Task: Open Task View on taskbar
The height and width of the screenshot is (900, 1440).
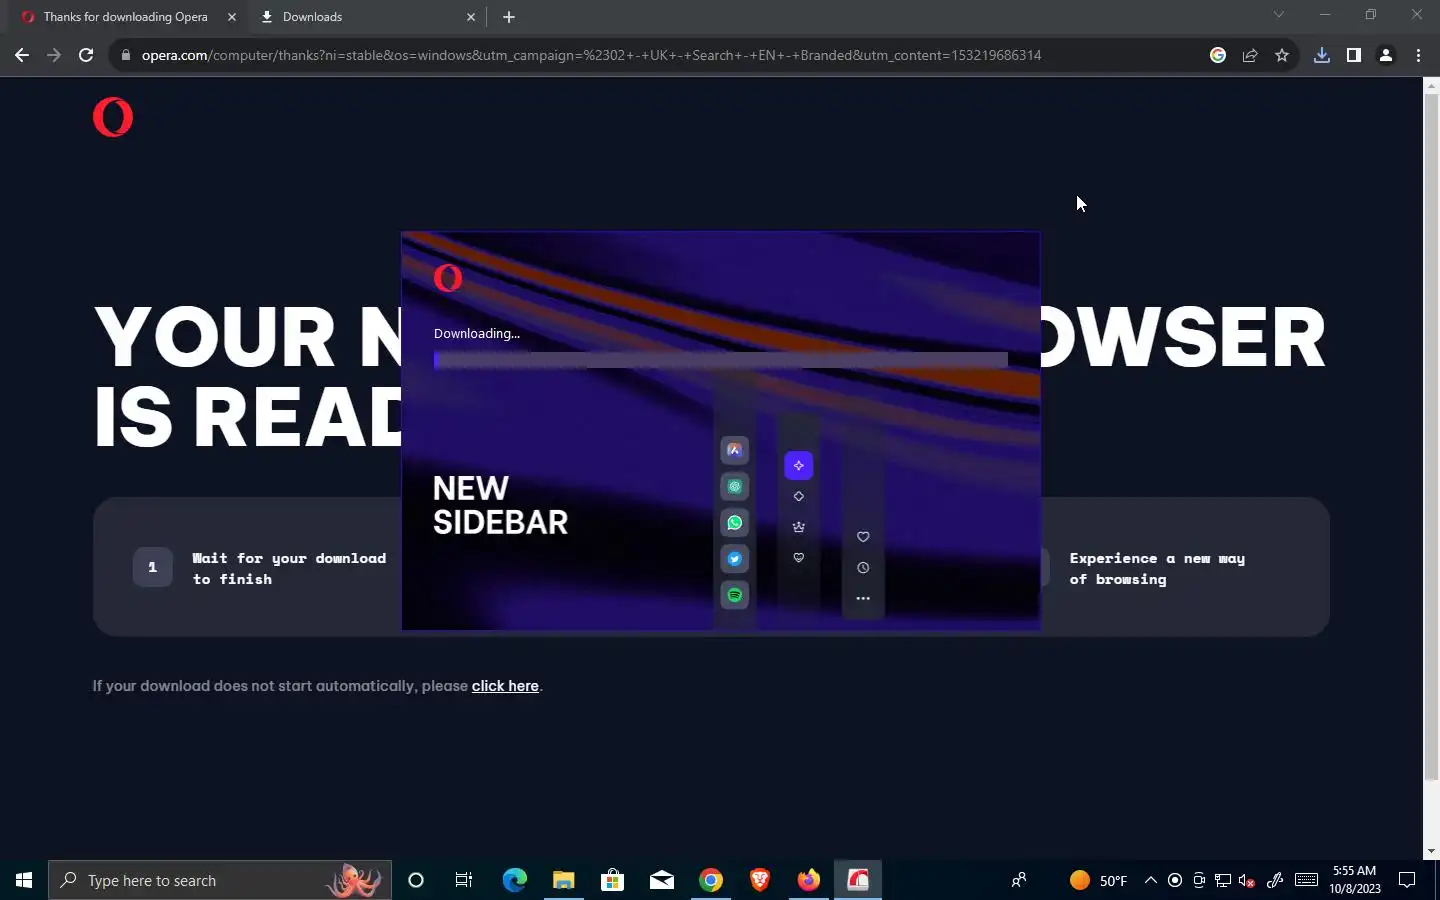Action: (x=464, y=880)
